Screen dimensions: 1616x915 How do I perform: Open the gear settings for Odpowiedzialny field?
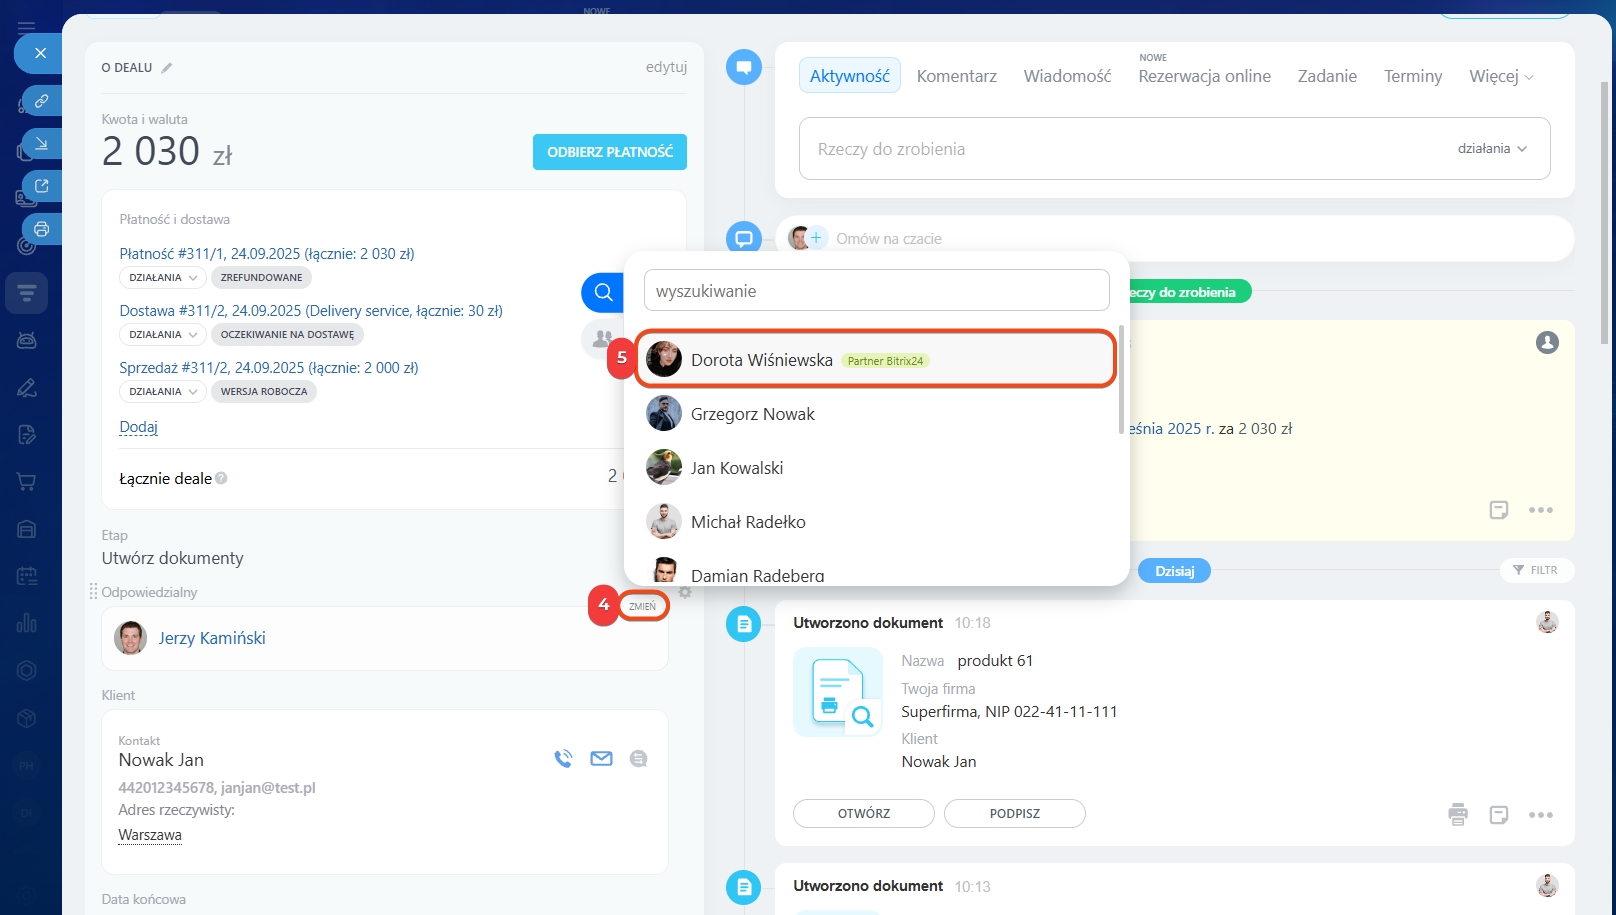point(685,592)
